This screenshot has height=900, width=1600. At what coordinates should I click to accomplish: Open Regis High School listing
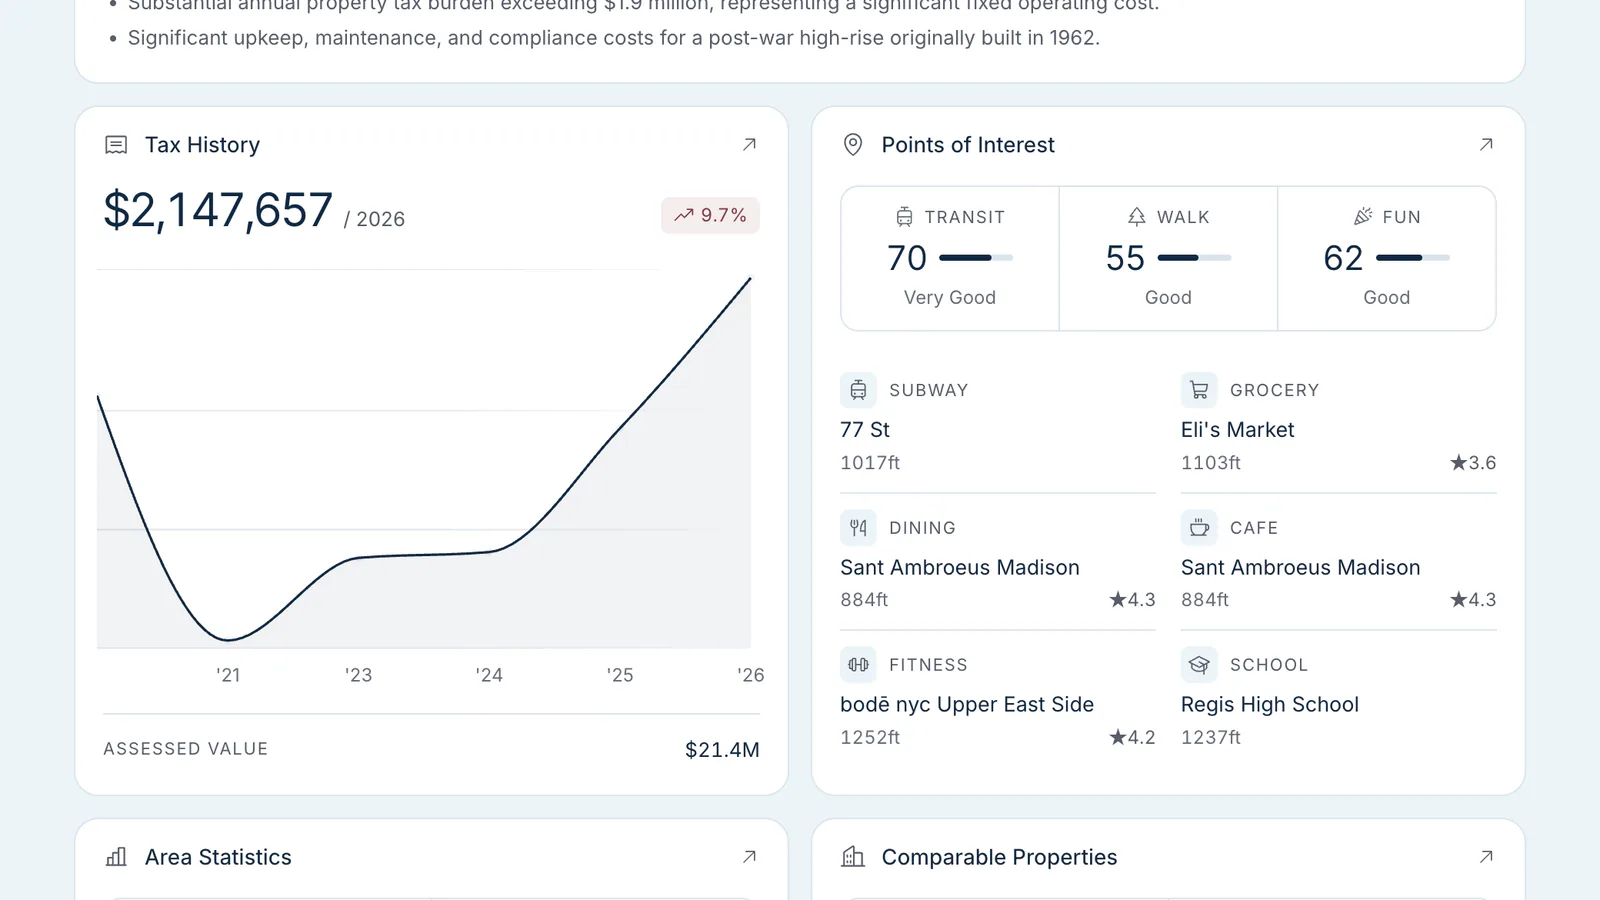pyautogui.click(x=1338, y=704)
